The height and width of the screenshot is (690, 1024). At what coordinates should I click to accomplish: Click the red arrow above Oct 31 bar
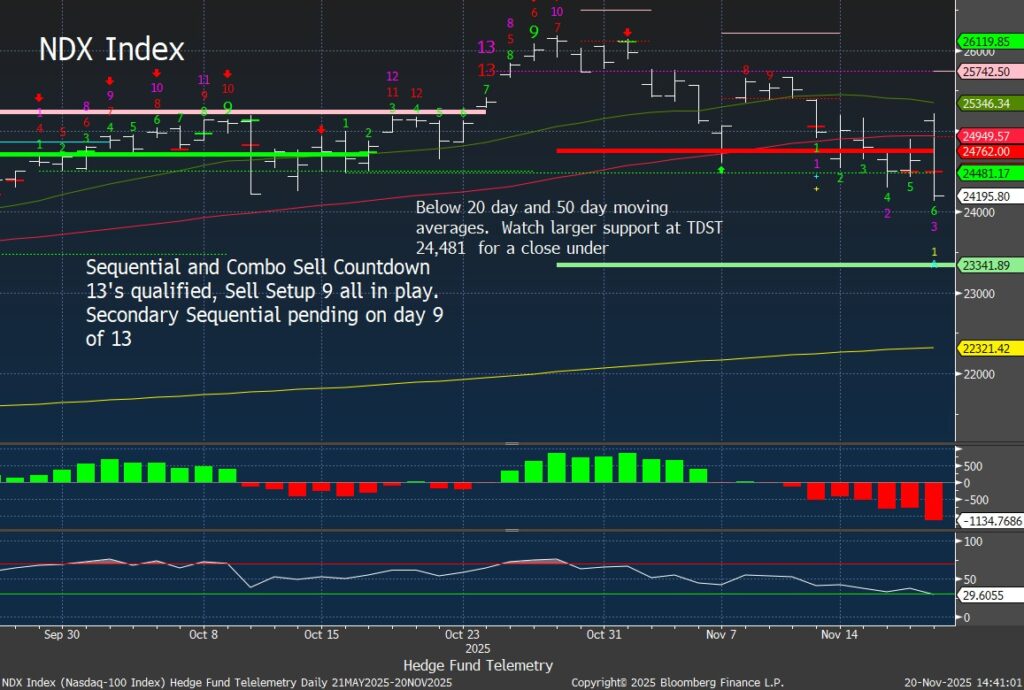tap(628, 32)
